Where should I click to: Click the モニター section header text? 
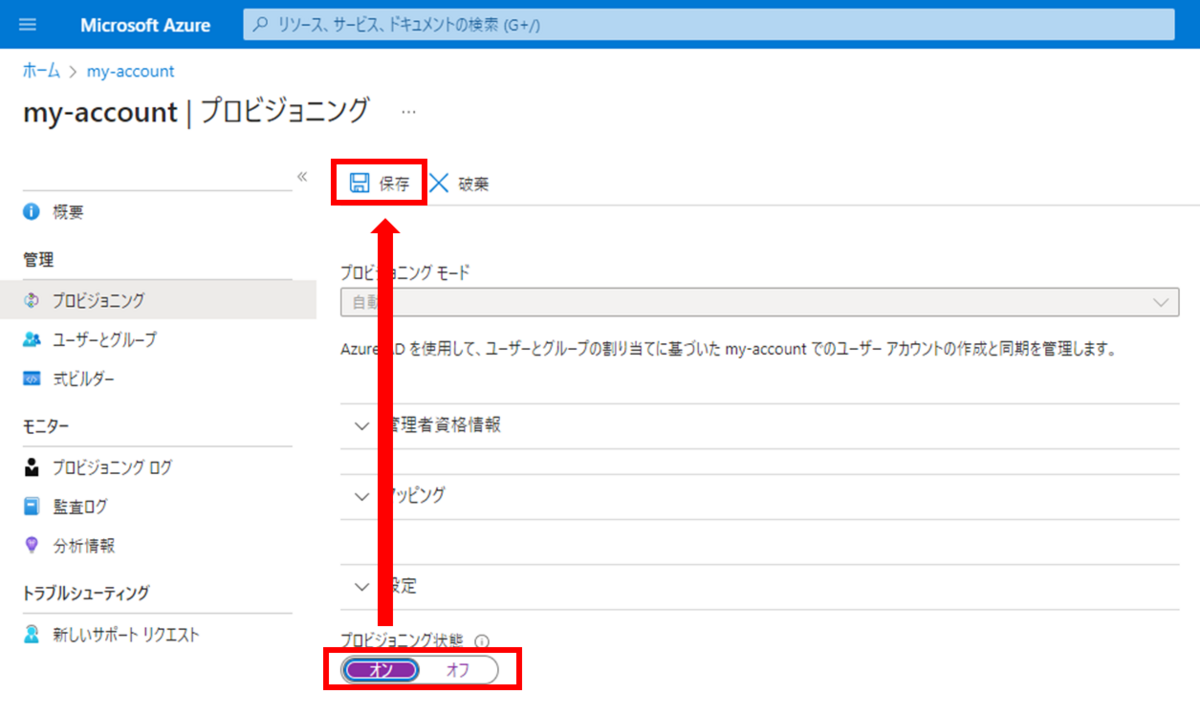[x=46, y=427]
